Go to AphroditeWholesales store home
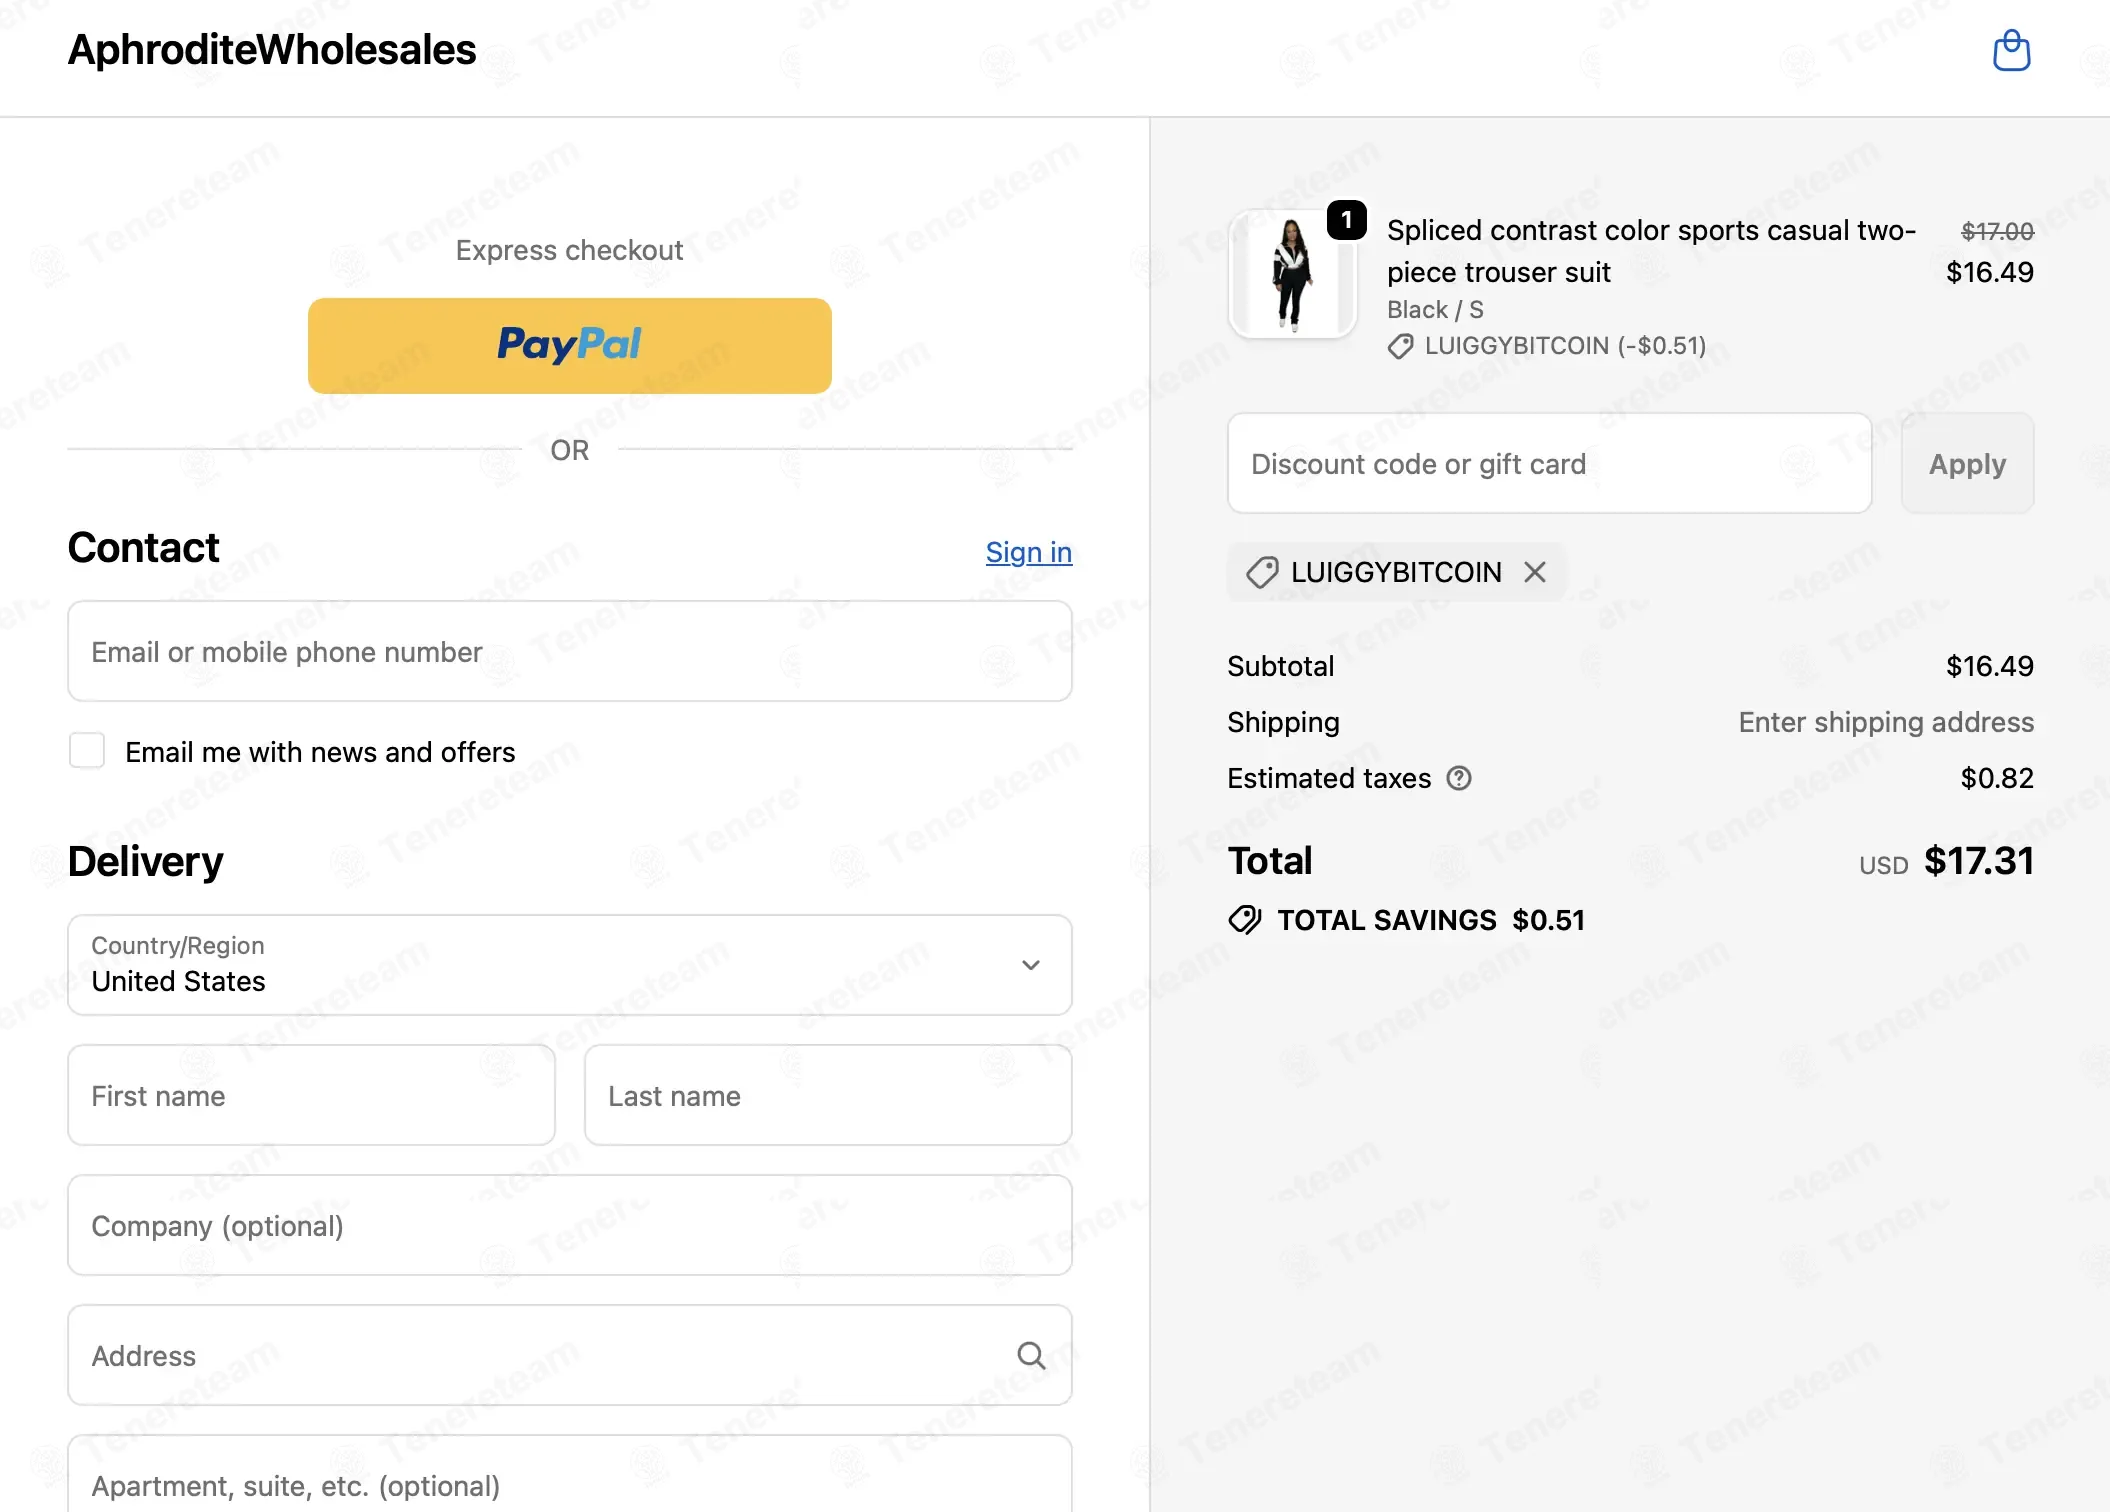The image size is (2110, 1512). pyautogui.click(x=272, y=50)
